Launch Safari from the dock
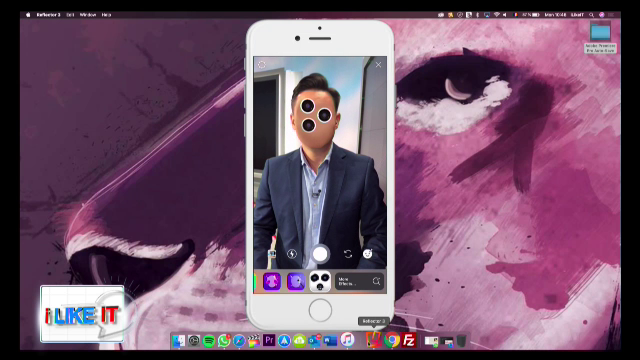 [239, 341]
